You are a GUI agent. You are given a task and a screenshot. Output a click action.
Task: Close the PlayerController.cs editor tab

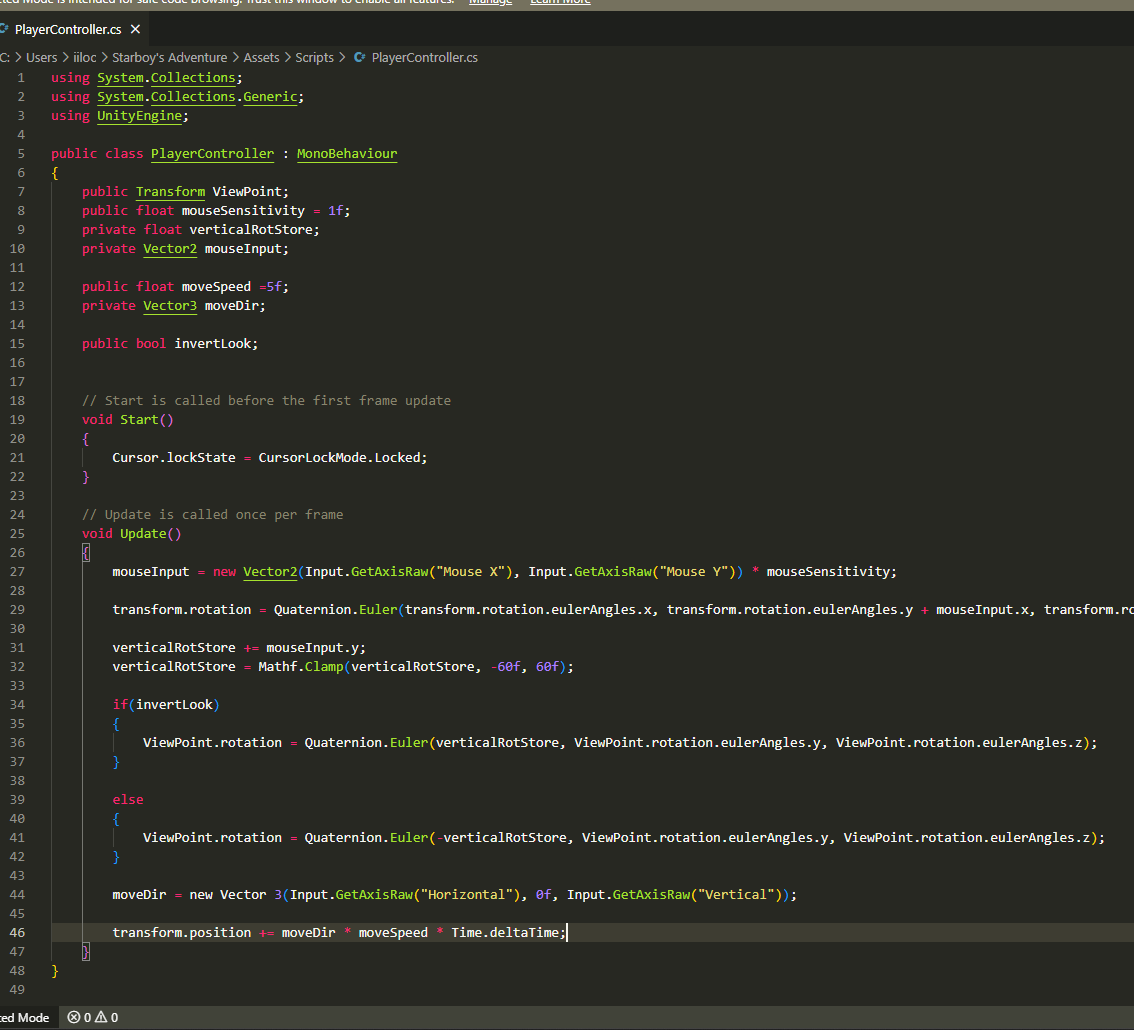135,29
